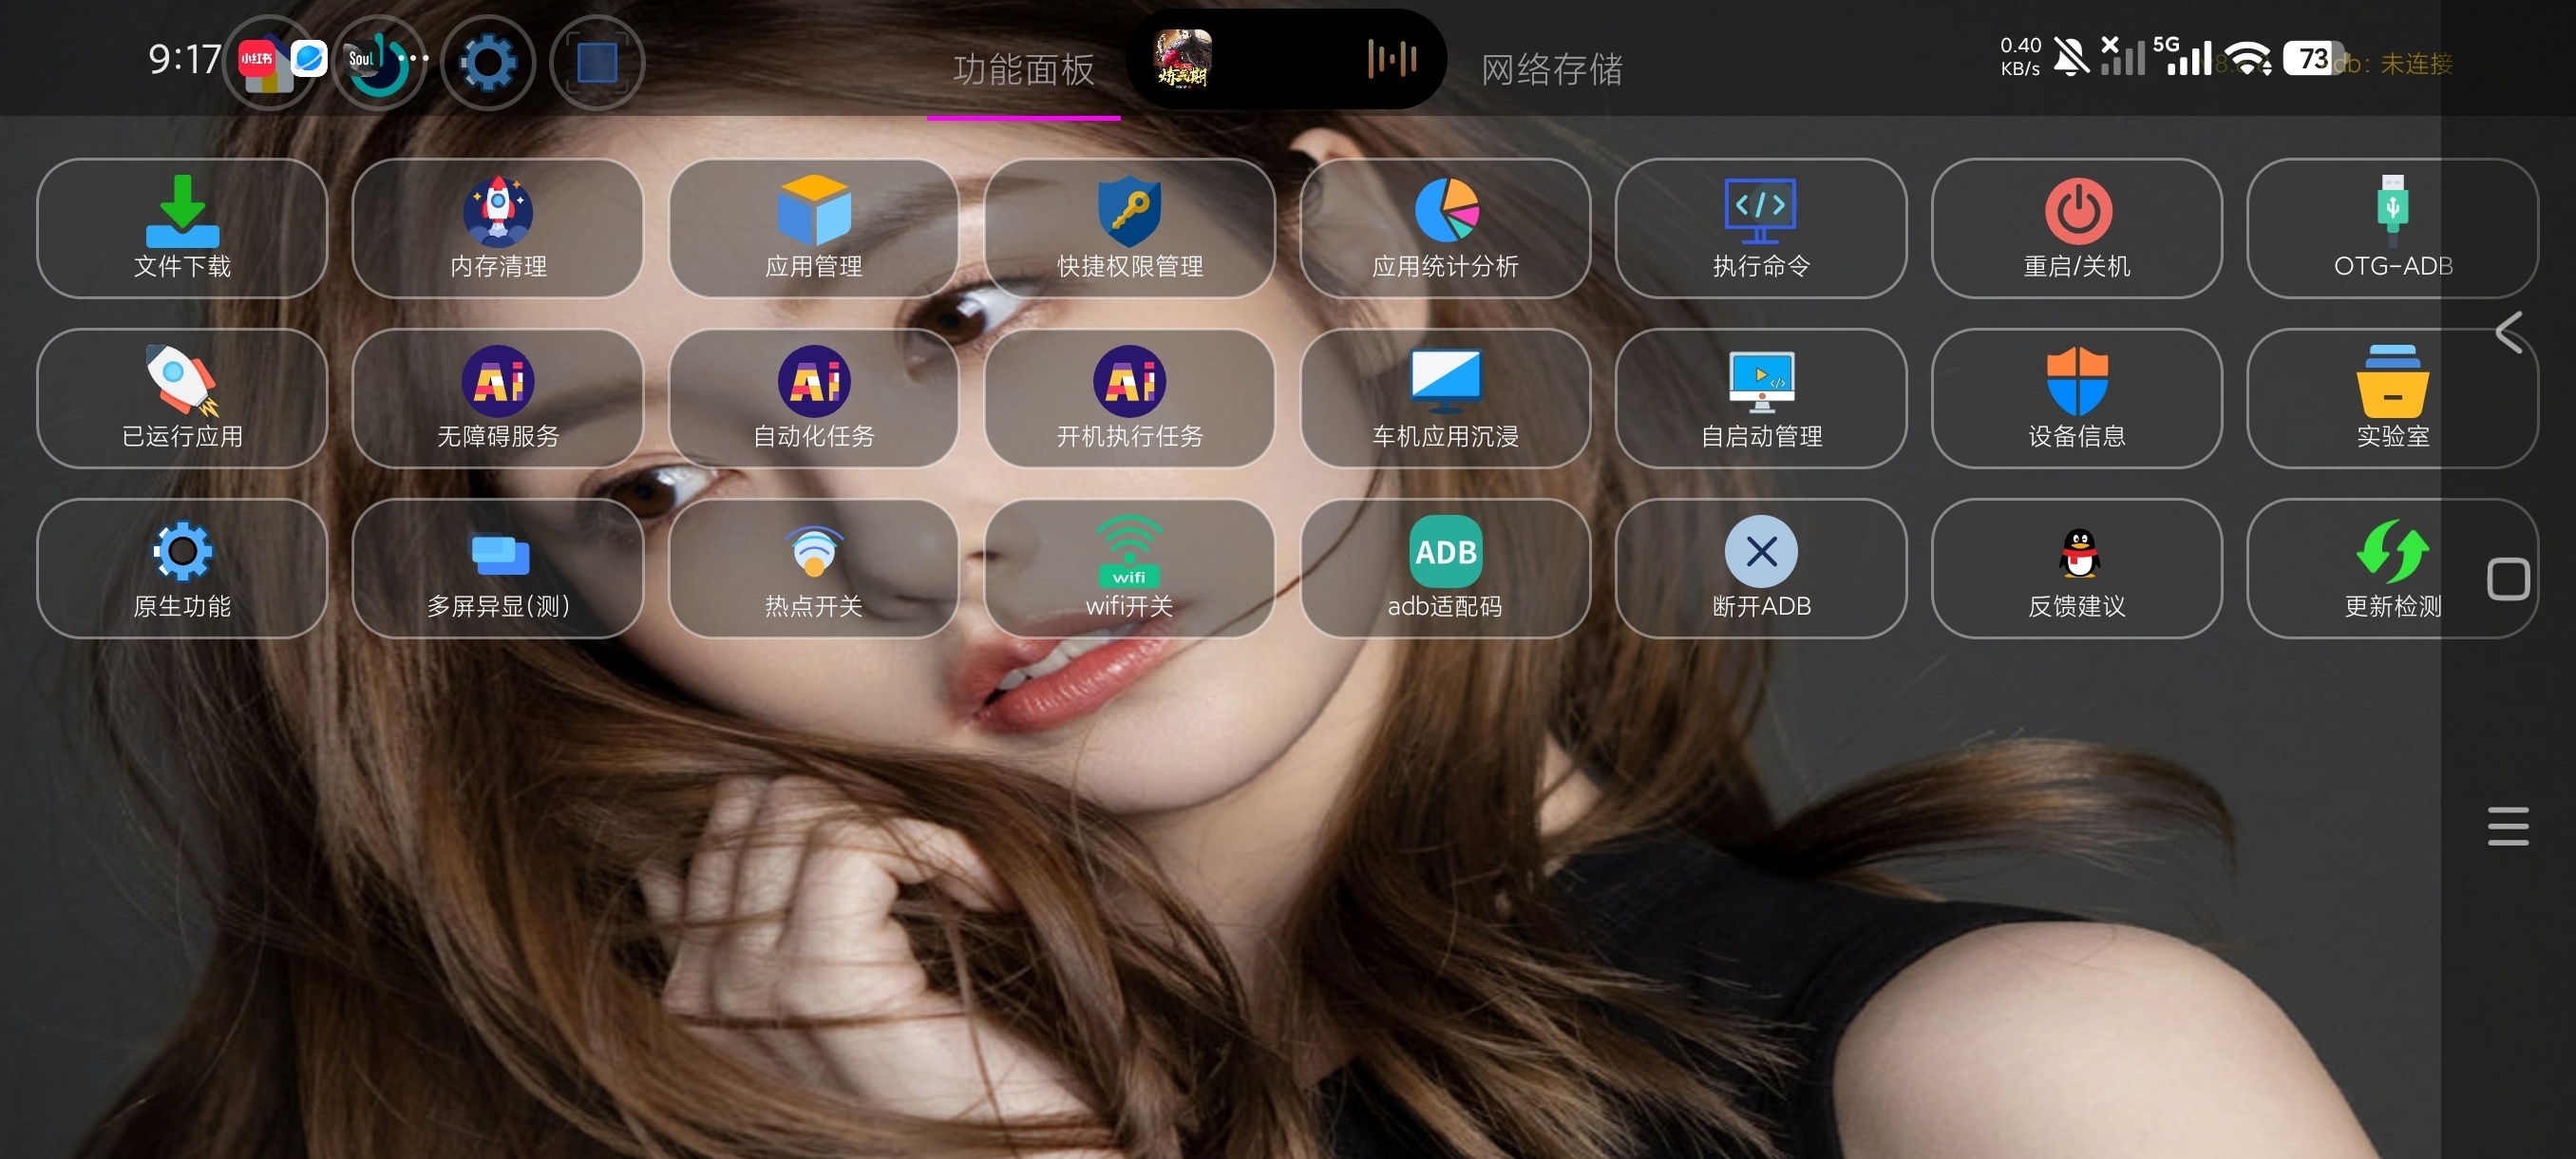Tap the muted bell status icon
This screenshot has height=1159, width=2576.
click(x=2070, y=56)
